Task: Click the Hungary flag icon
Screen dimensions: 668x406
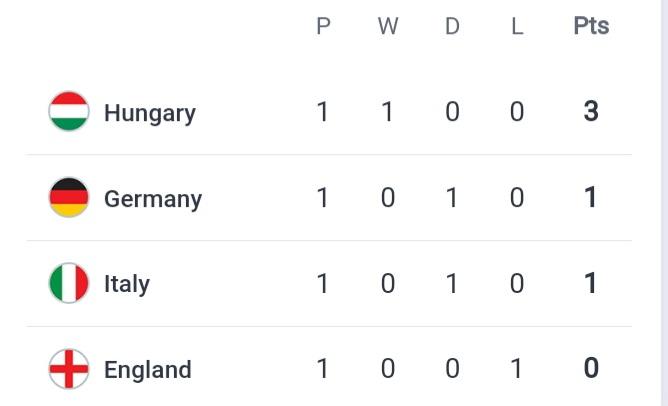Action: coord(69,111)
